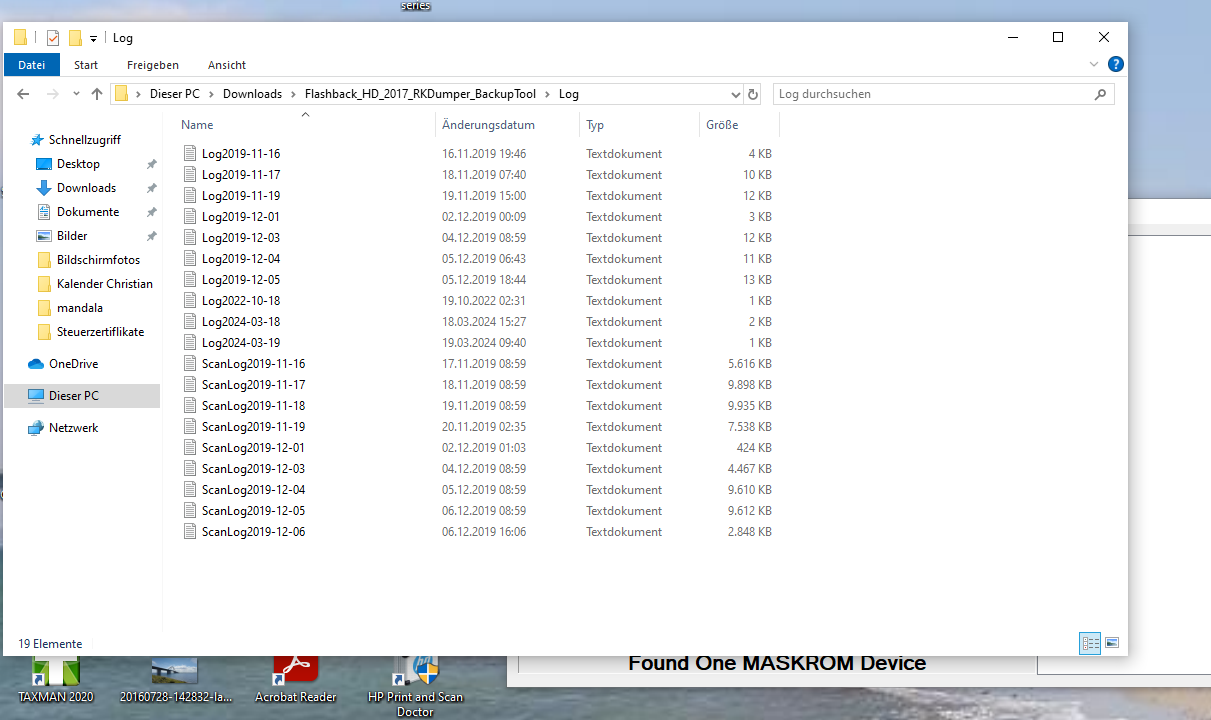Open the Datei menu tab
This screenshot has height=720, width=1211.
pos(32,65)
